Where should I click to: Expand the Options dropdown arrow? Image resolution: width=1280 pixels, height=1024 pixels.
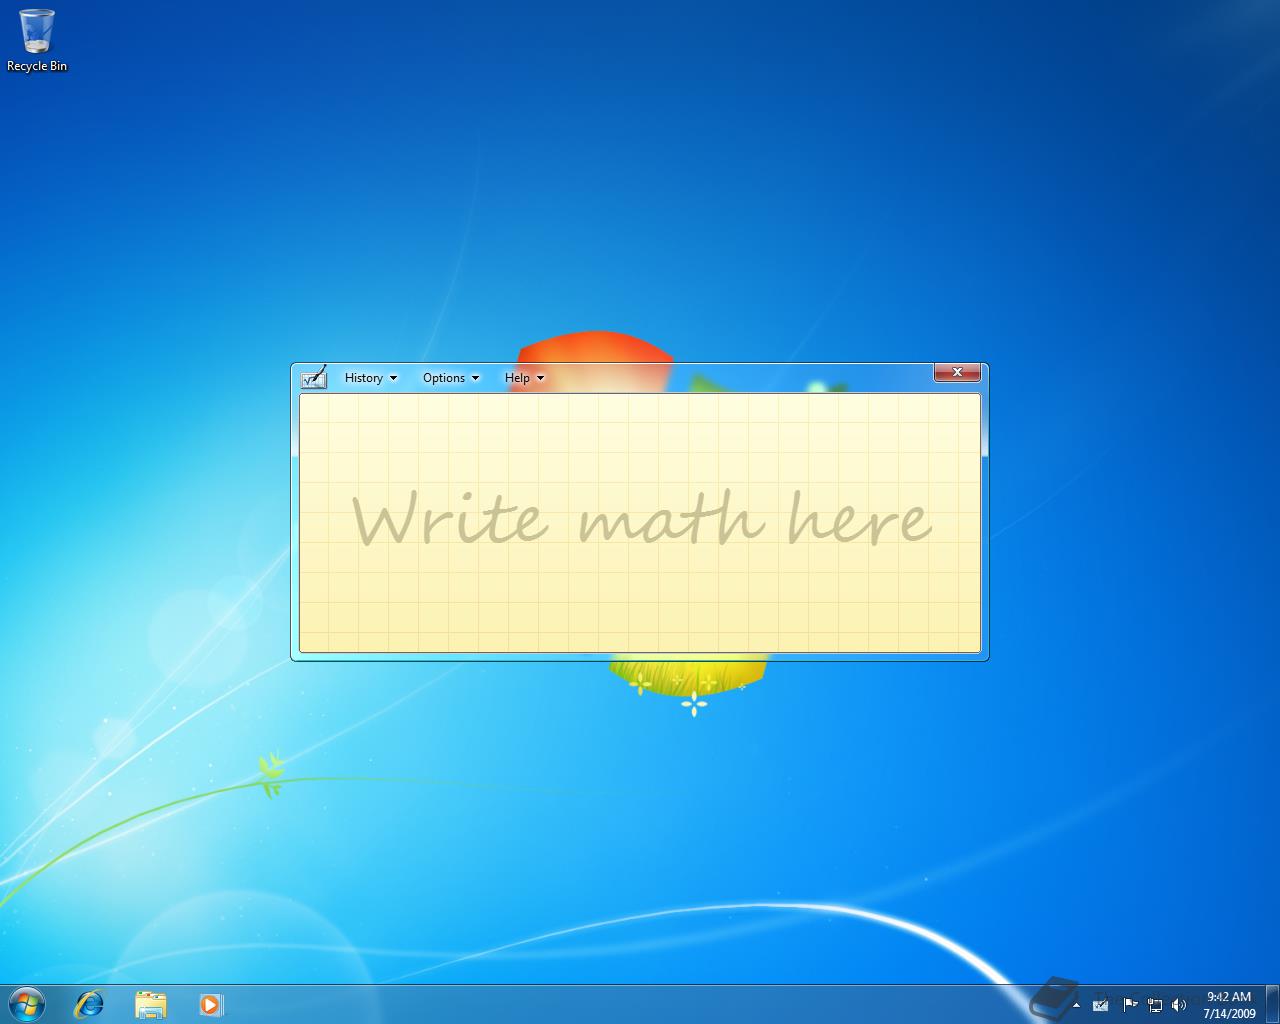pos(475,378)
